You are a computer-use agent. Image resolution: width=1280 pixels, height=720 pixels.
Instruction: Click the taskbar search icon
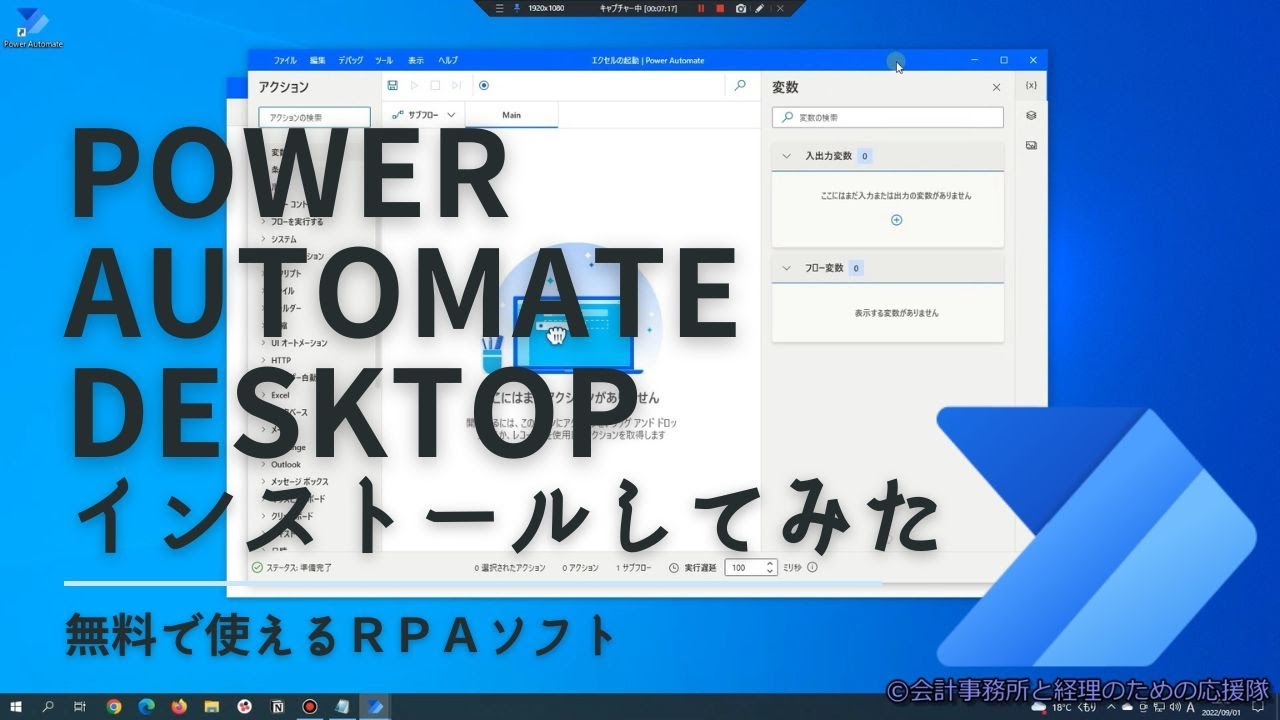click(48, 706)
